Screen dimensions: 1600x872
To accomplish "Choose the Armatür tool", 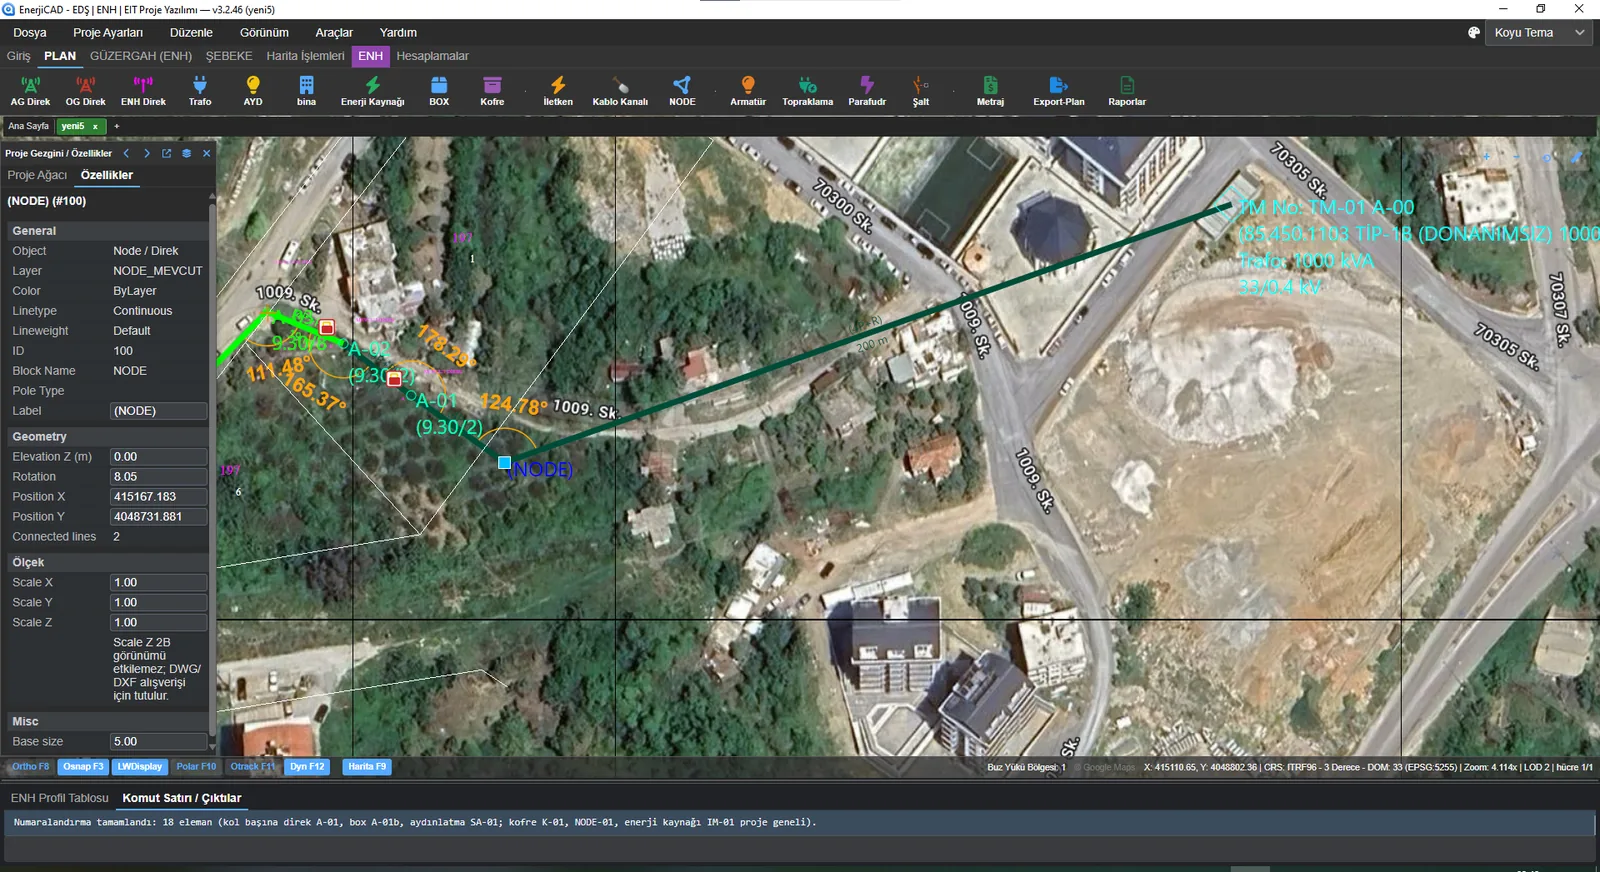I will pyautogui.click(x=748, y=91).
